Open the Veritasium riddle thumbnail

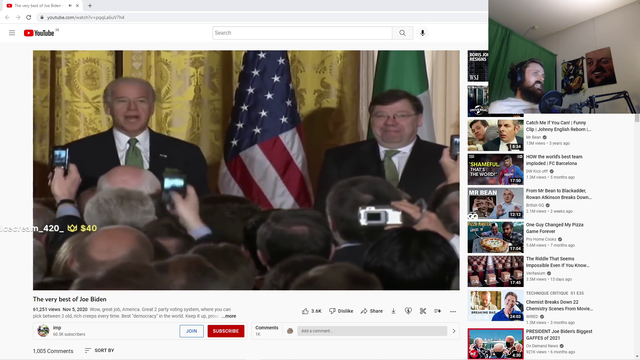(496, 271)
